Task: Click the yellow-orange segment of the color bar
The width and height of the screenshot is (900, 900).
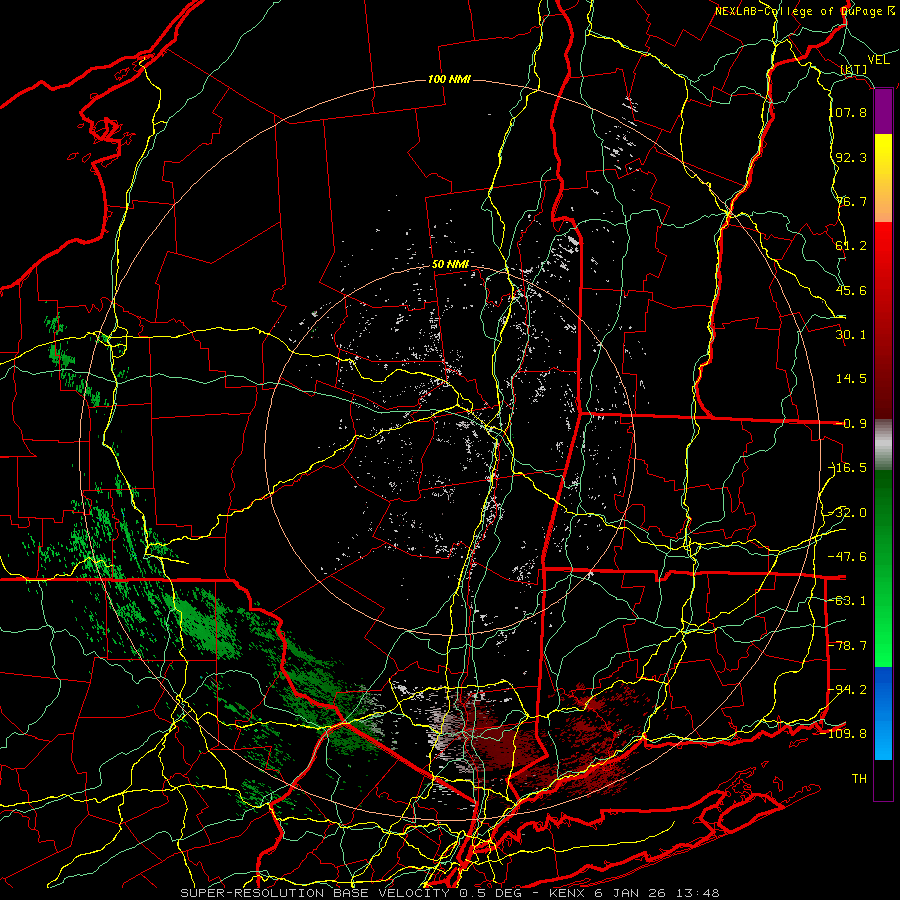Action: pos(883,178)
